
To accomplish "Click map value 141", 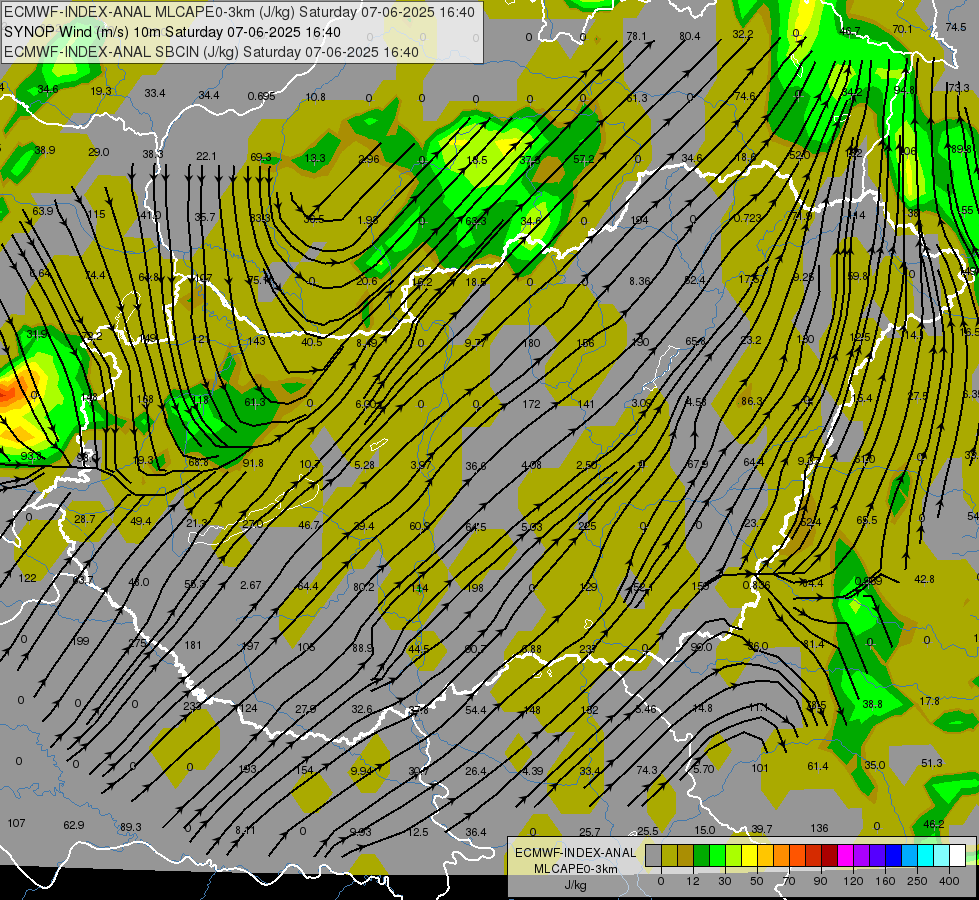I will coord(586,404).
